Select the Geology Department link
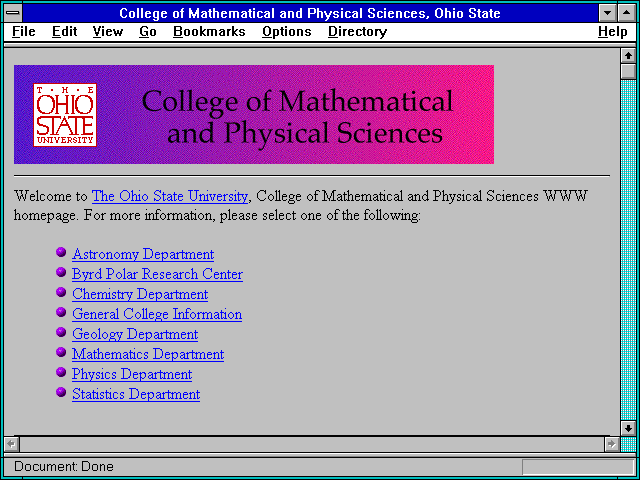640x480 pixels. pos(135,334)
